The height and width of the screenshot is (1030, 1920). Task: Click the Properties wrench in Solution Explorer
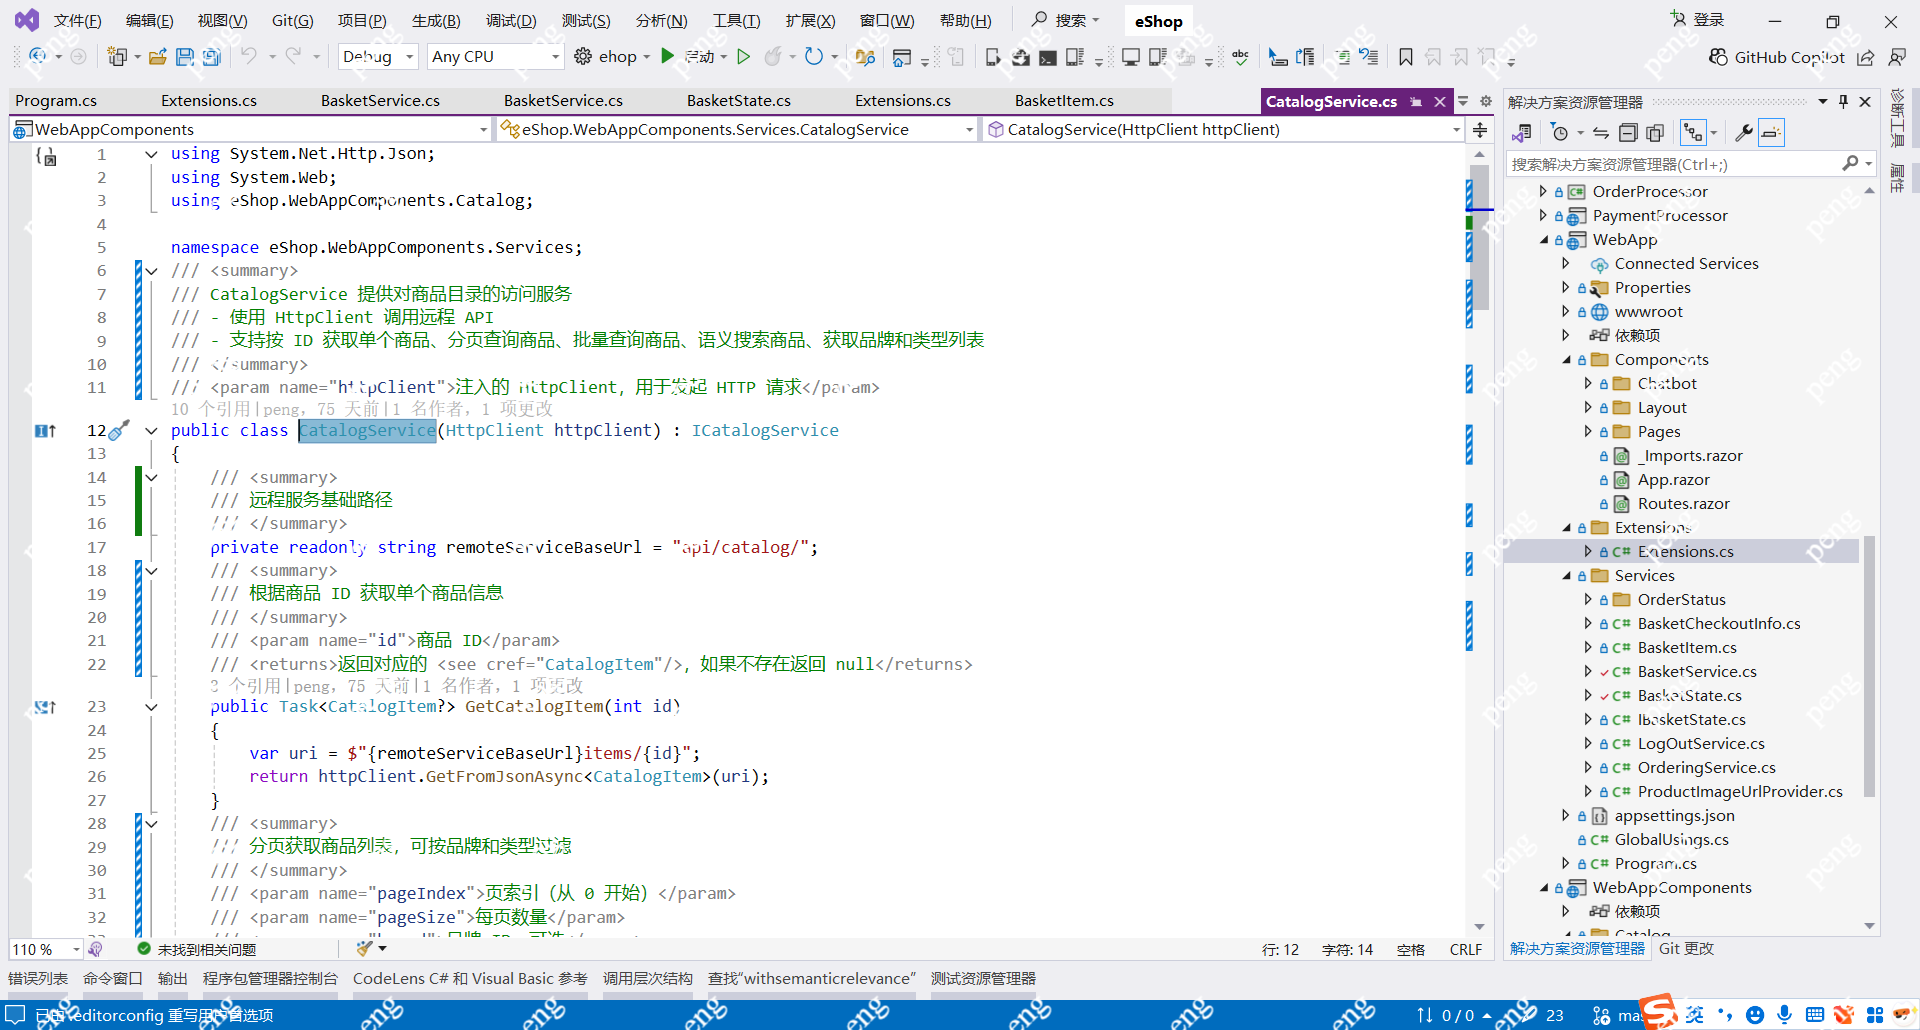pos(1744,132)
